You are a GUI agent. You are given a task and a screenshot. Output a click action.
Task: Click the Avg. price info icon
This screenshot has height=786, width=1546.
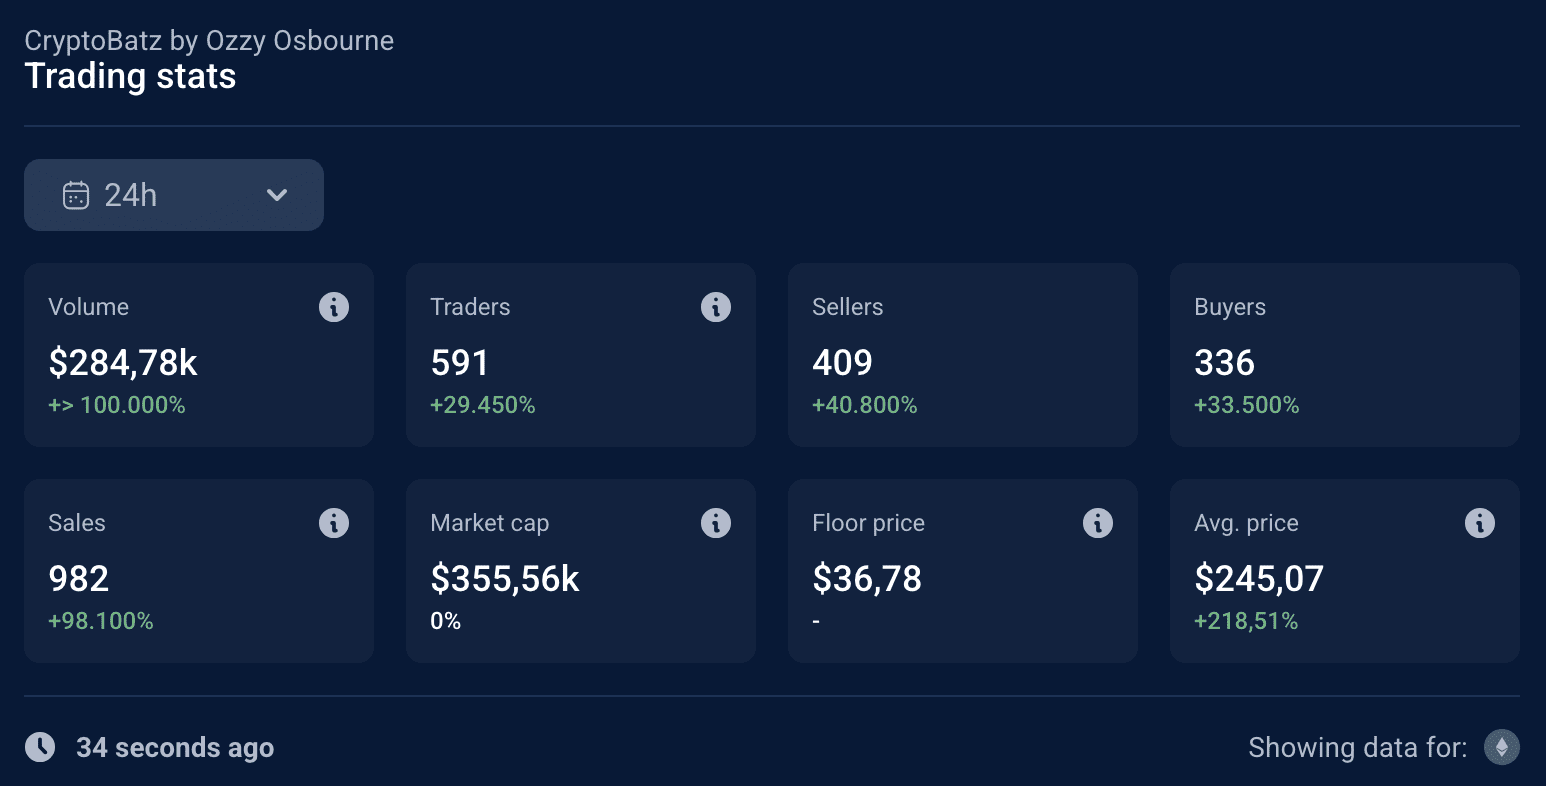[1480, 523]
